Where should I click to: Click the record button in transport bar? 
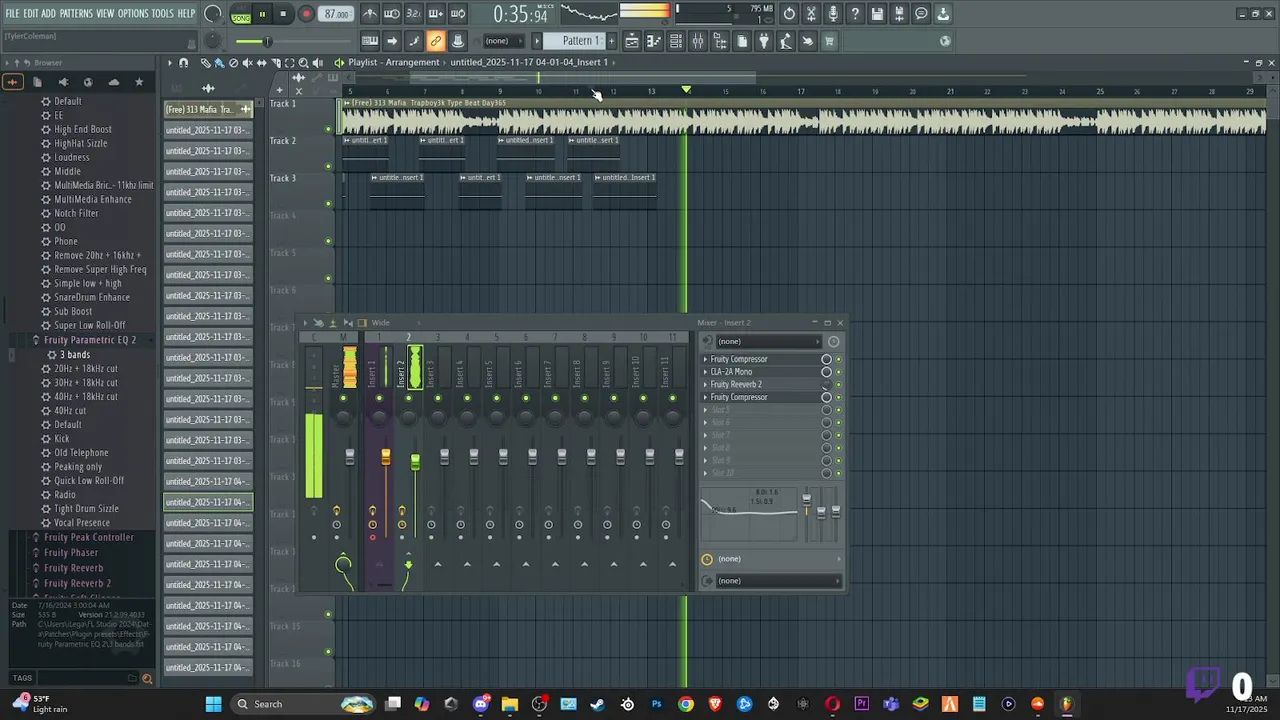[x=306, y=14]
